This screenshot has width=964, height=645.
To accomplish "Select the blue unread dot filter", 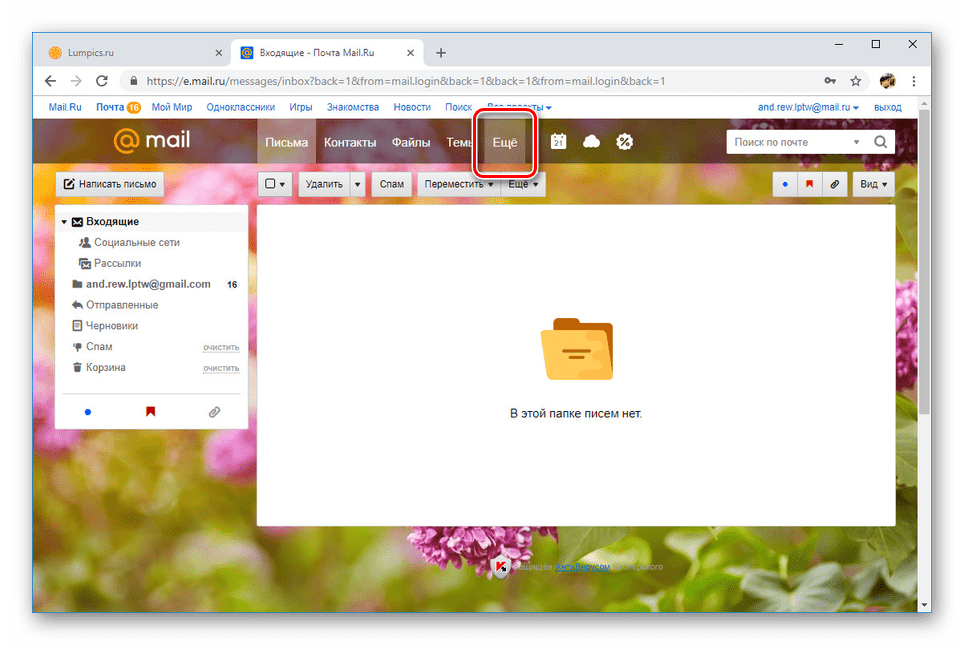I will tap(784, 184).
